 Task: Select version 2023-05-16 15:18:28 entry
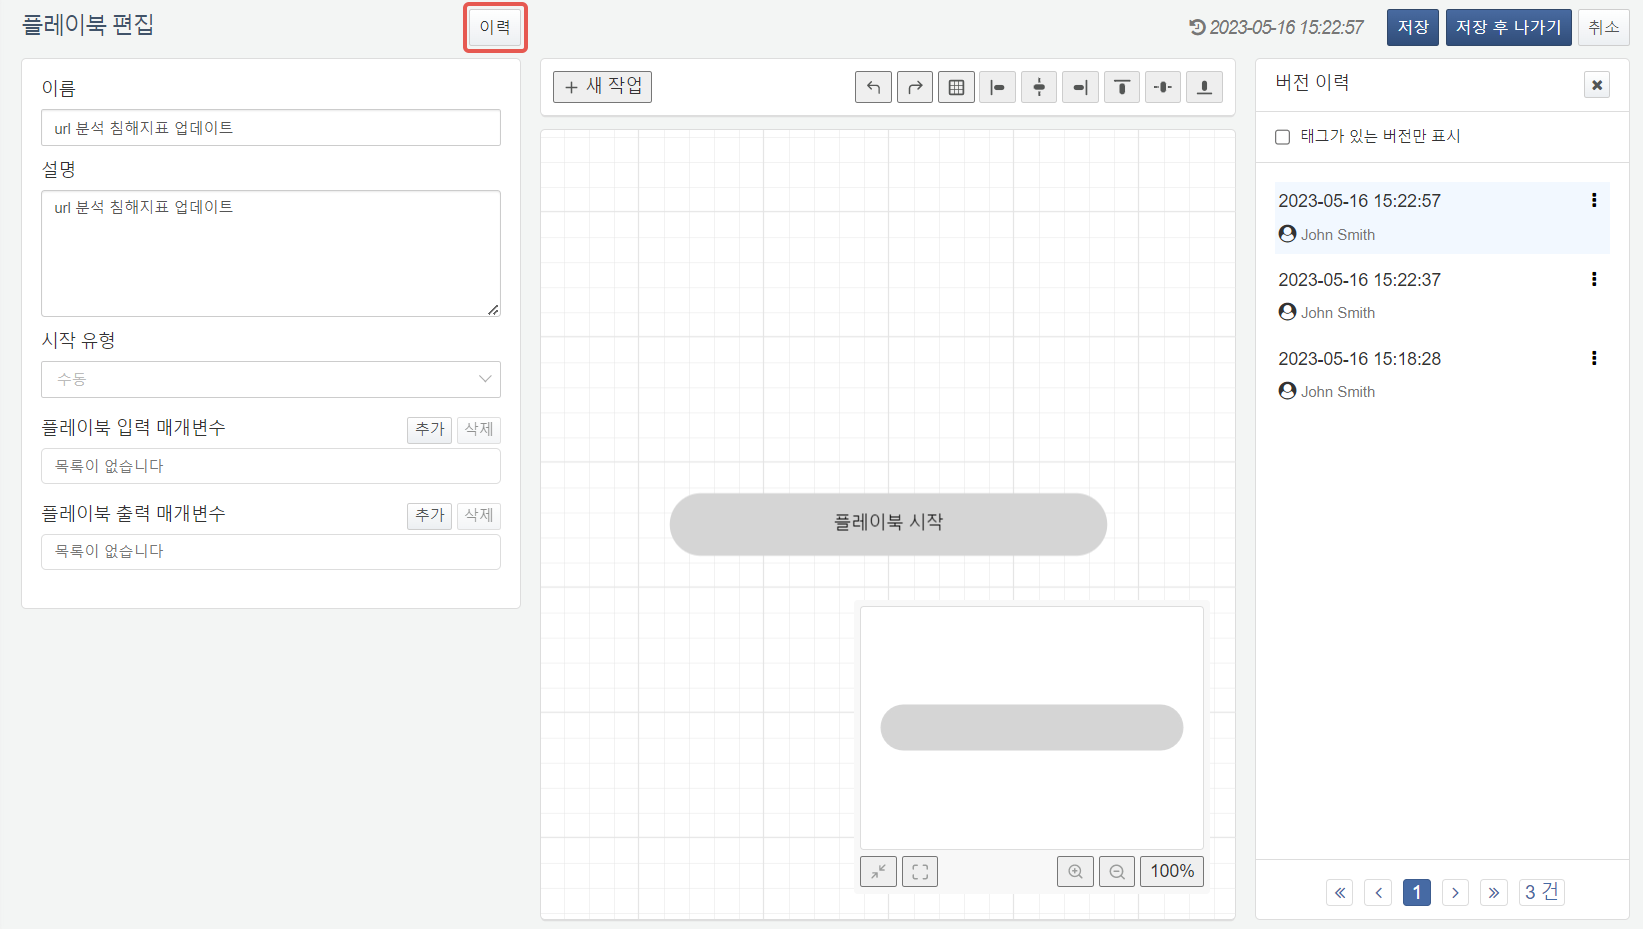pos(1443,375)
